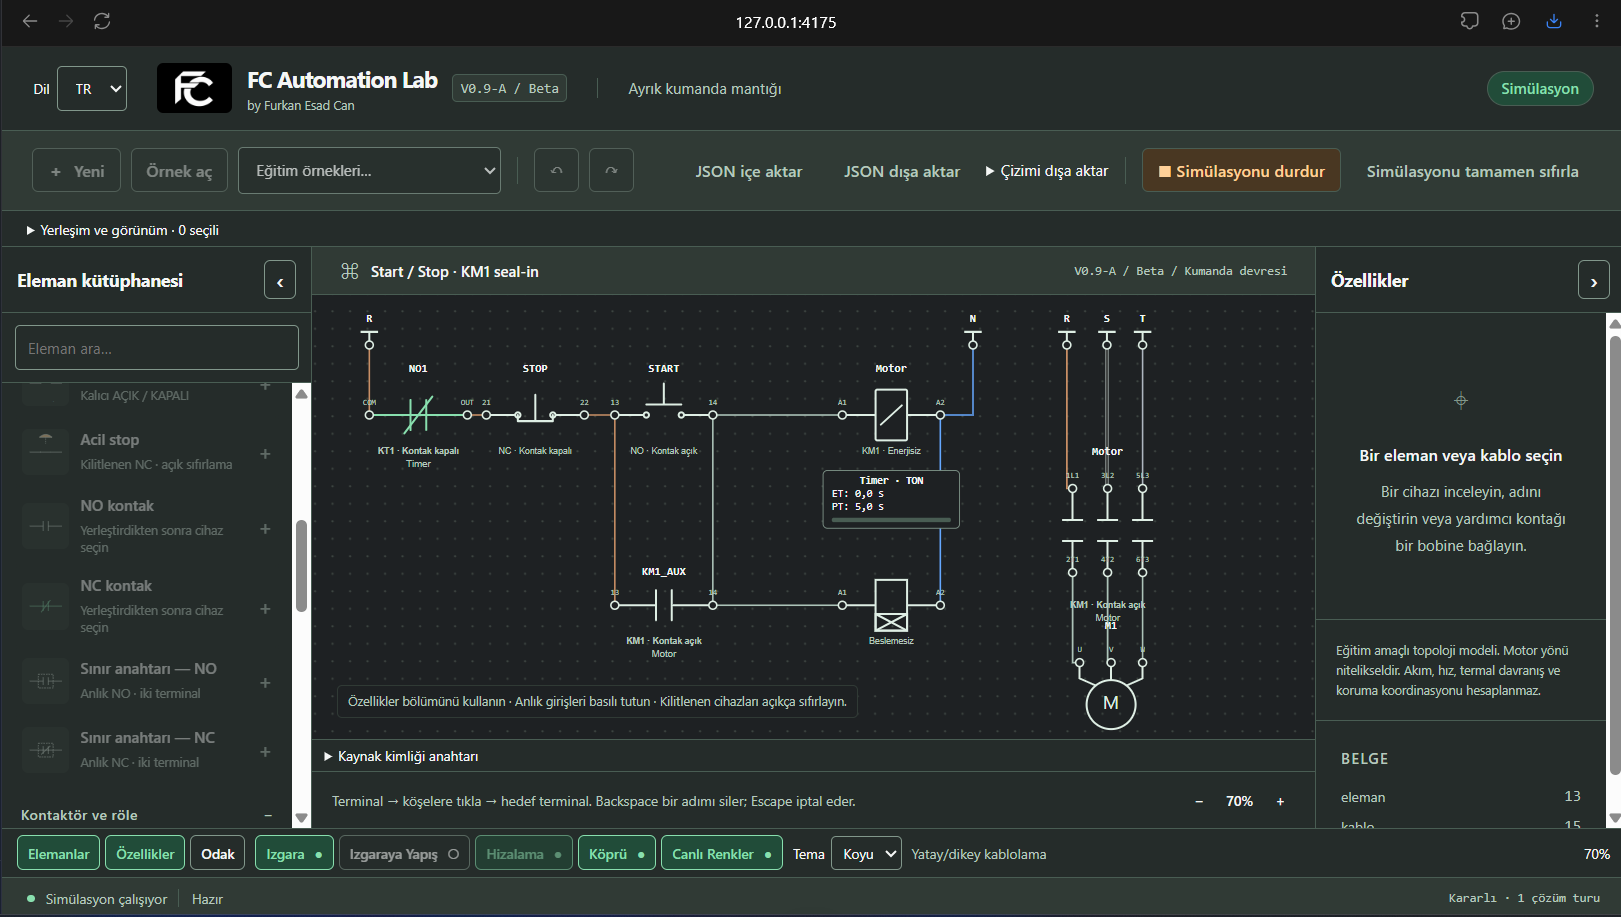Image resolution: width=1621 pixels, height=917 pixels.
Task: Click the Örnek aç button
Action: click(179, 170)
